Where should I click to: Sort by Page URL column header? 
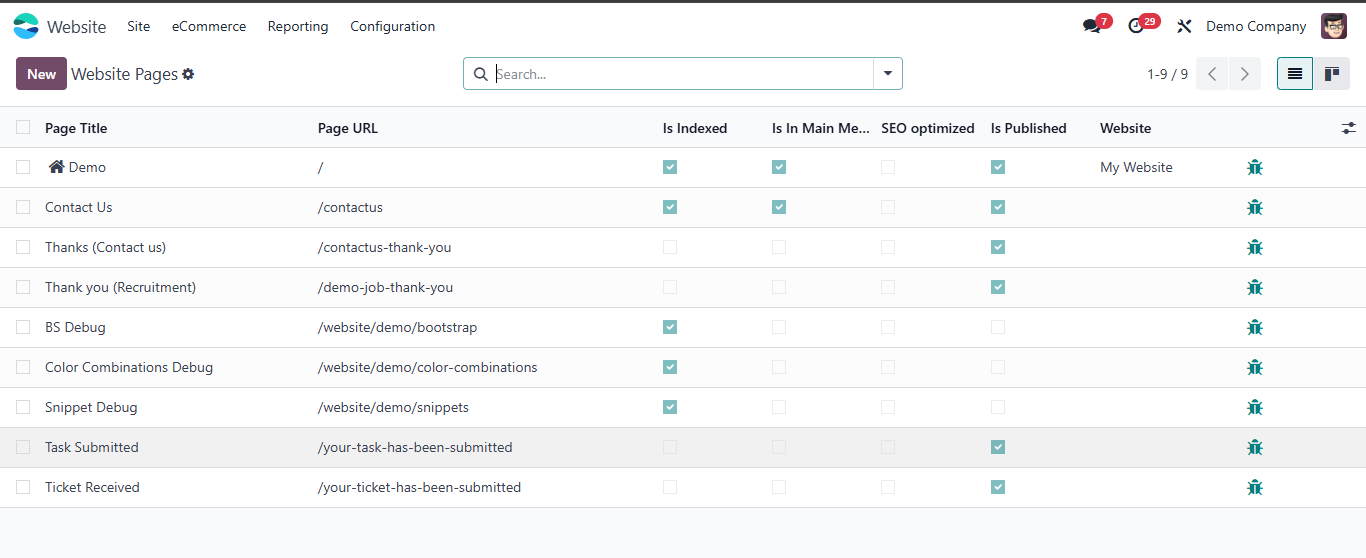pyautogui.click(x=348, y=128)
